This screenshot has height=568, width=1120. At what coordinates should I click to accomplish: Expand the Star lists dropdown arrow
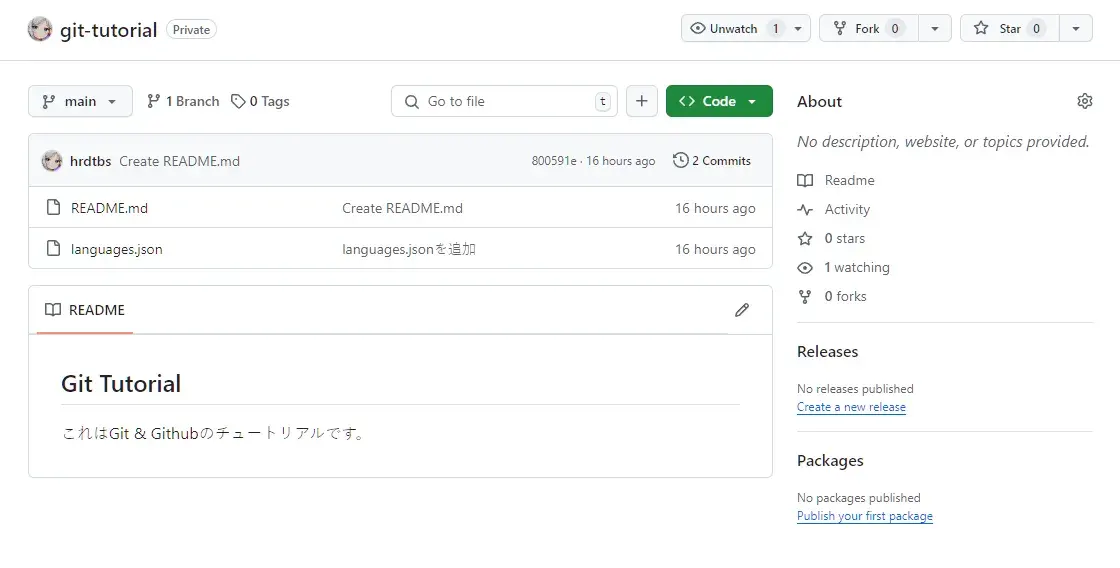point(1076,29)
